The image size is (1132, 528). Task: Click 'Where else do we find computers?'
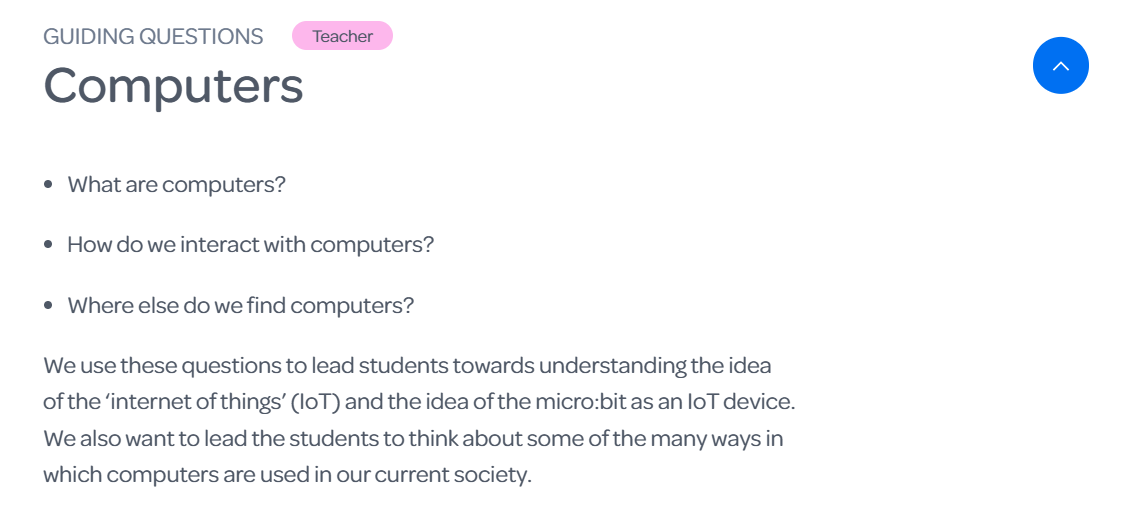[x=240, y=305]
